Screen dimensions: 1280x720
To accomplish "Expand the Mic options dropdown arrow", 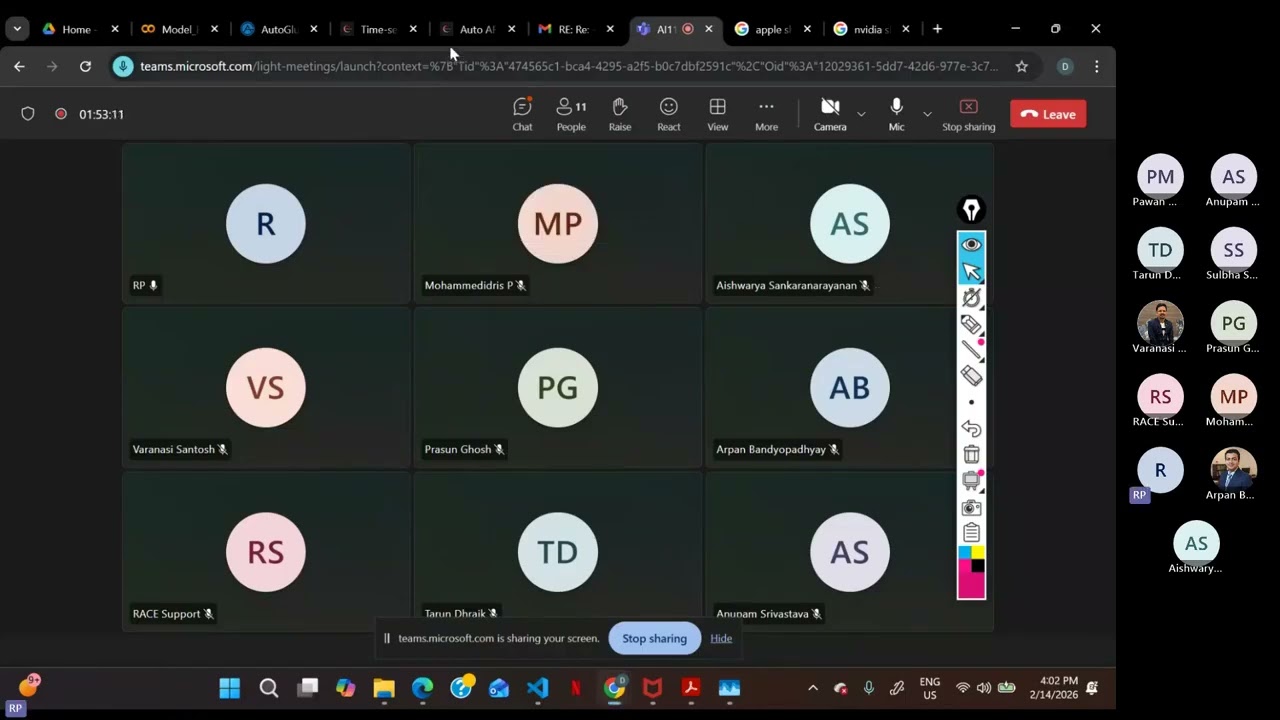I will tap(927, 114).
